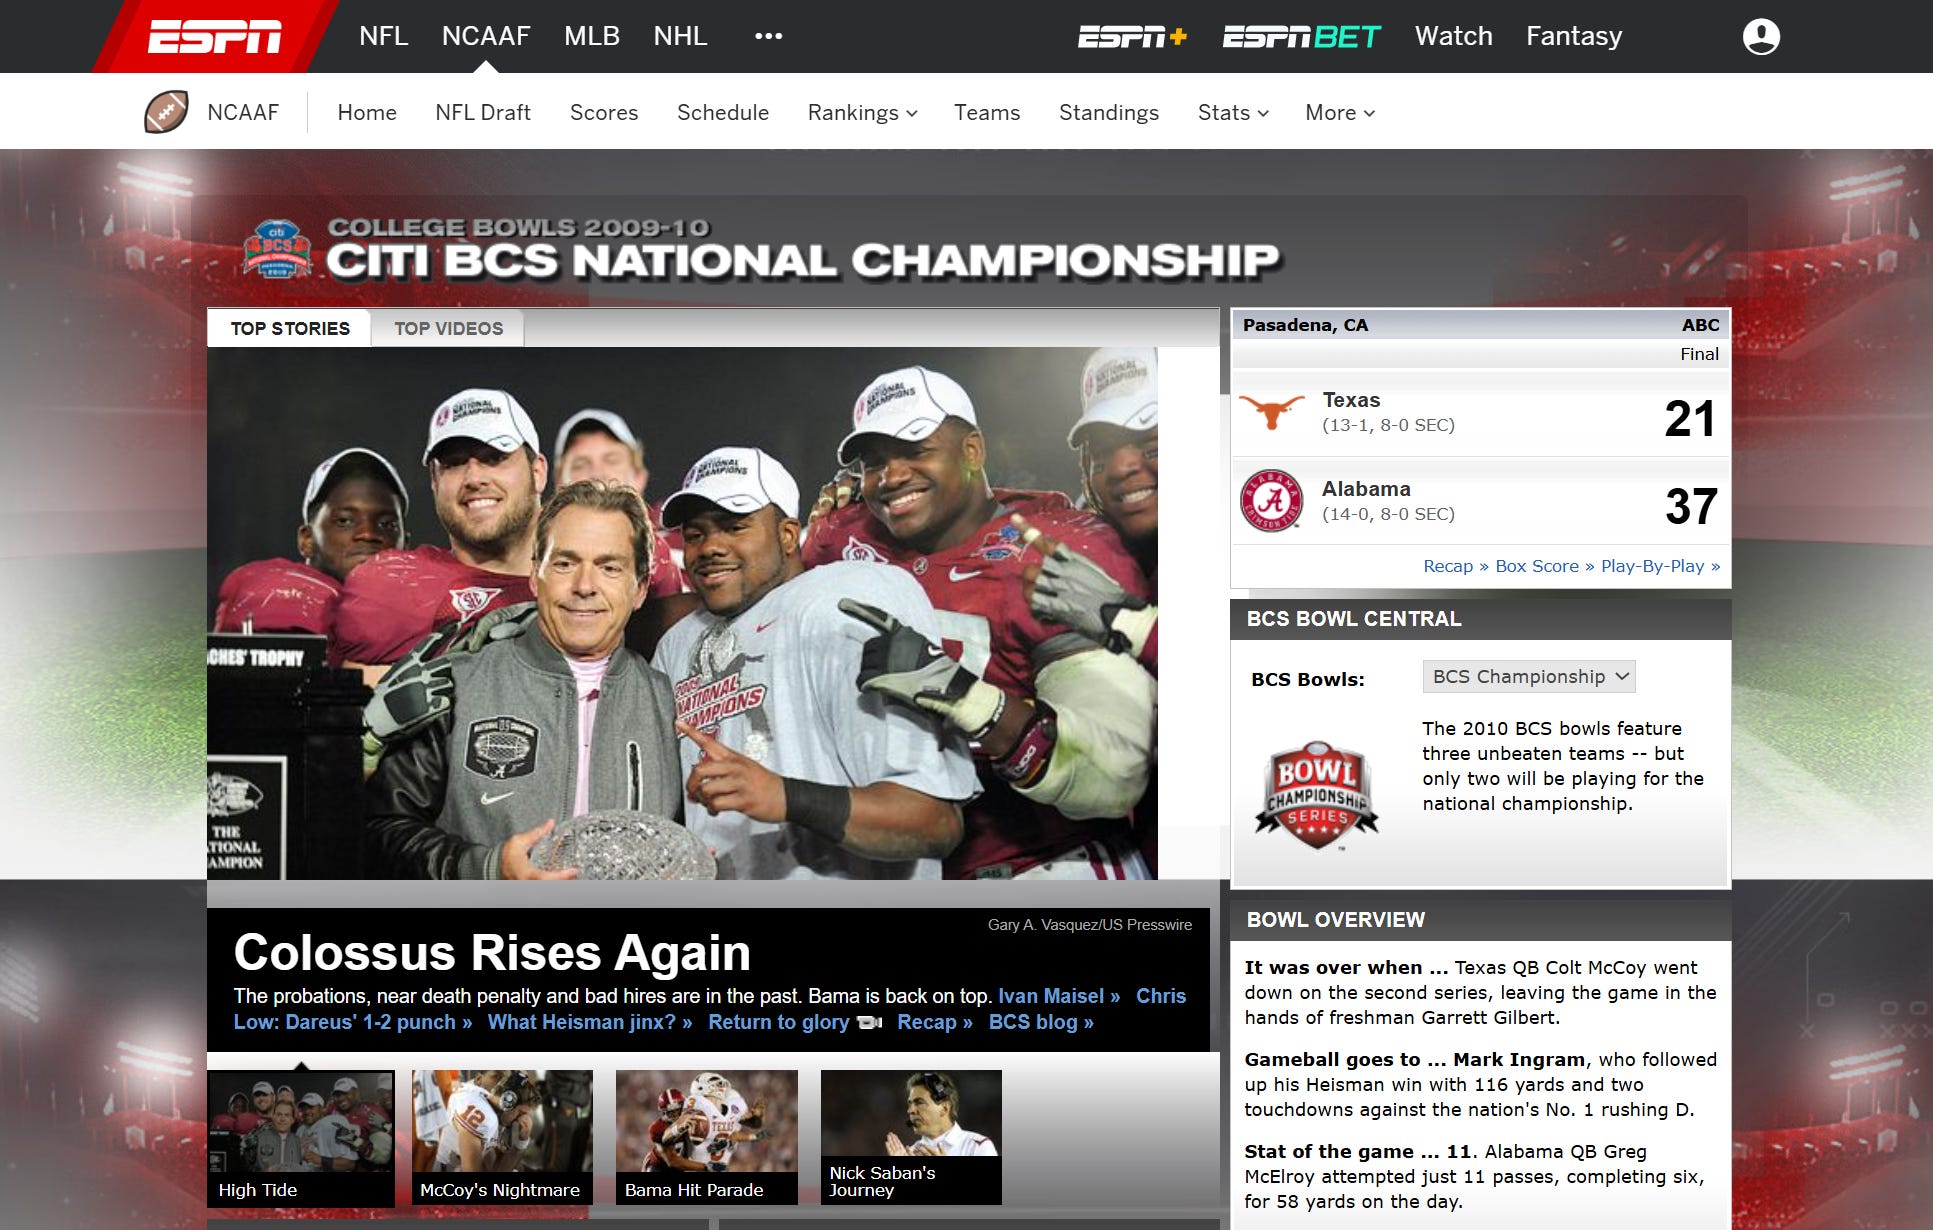Expand the More menu in subnav
This screenshot has width=1933, height=1230.
1339,113
